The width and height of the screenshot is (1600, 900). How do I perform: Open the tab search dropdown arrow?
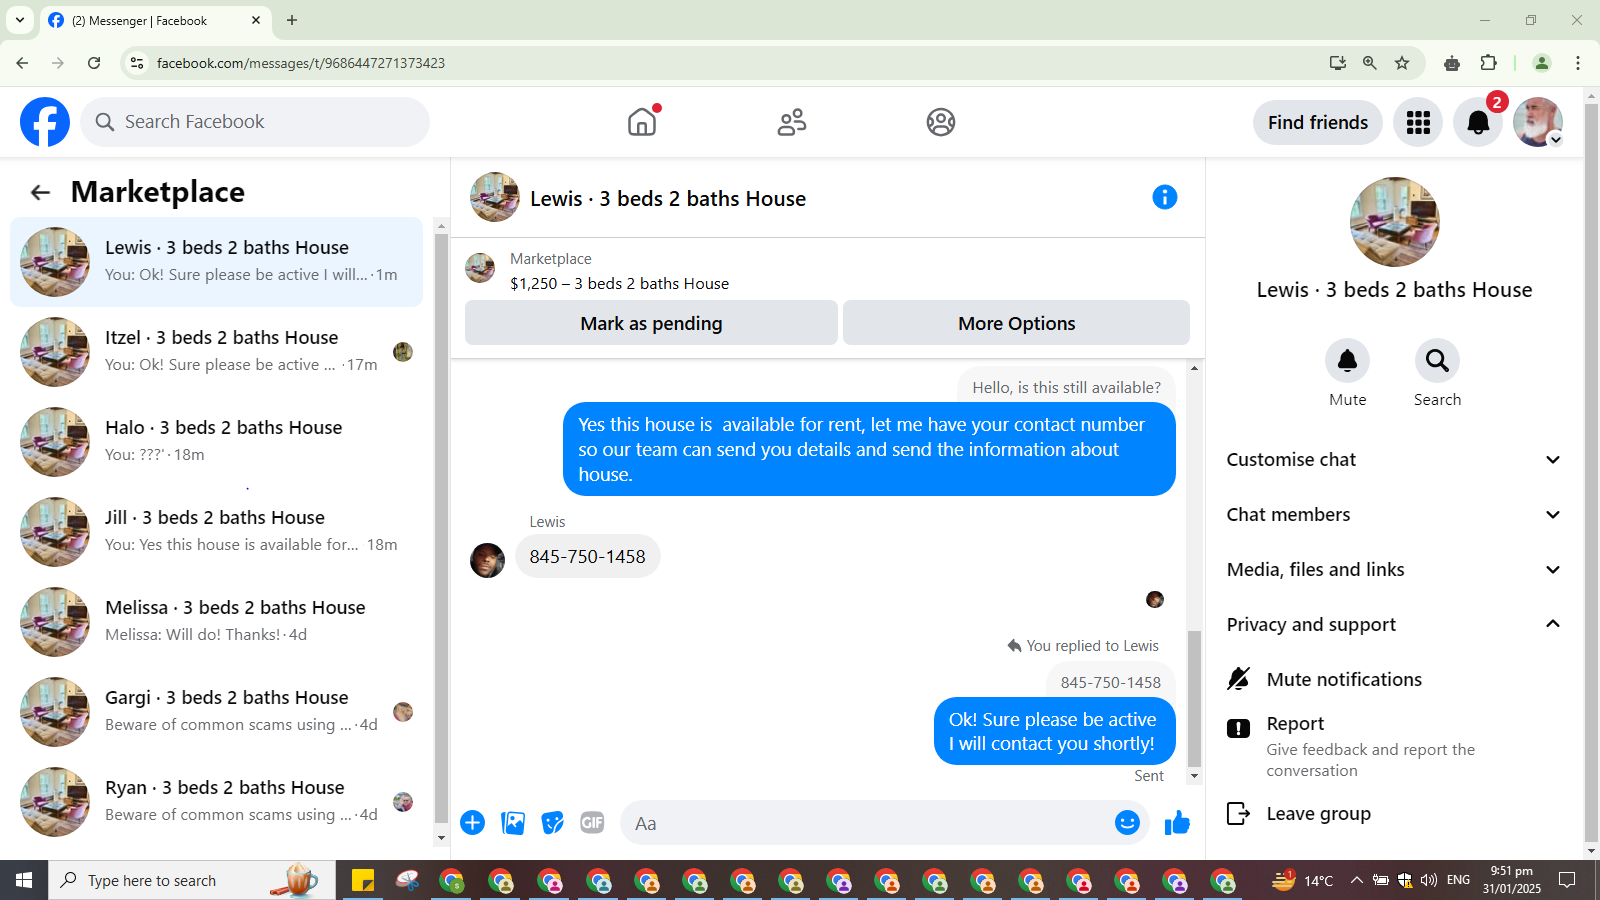pos(19,20)
